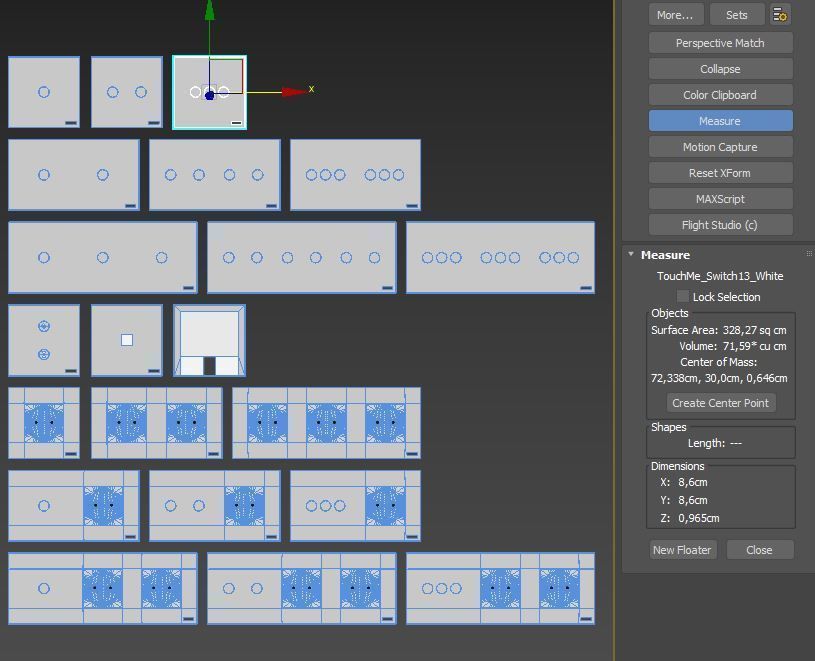Select the triple plate with one button and two sockets
815x661 pixels.
tap(103, 588)
